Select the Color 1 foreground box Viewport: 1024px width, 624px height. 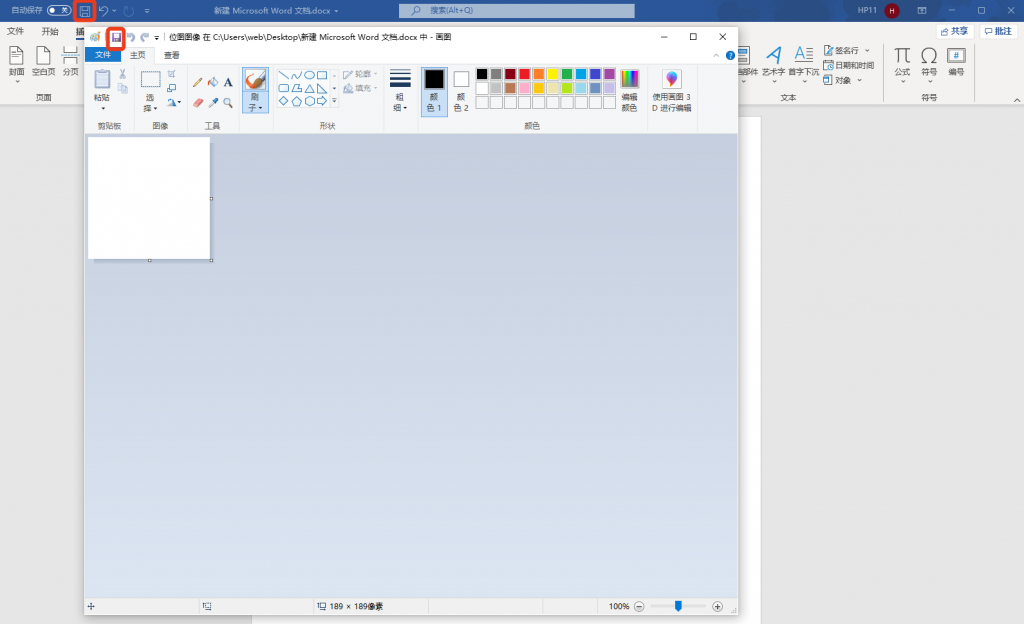point(434,91)
